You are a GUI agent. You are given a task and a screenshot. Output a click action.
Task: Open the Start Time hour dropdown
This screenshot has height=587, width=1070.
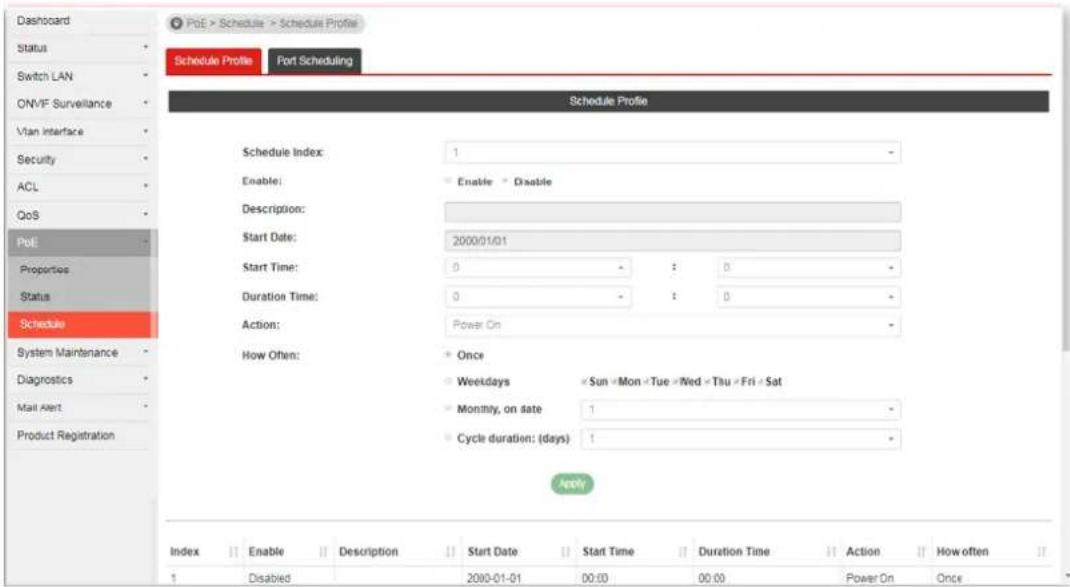click(x=538, y=268)
